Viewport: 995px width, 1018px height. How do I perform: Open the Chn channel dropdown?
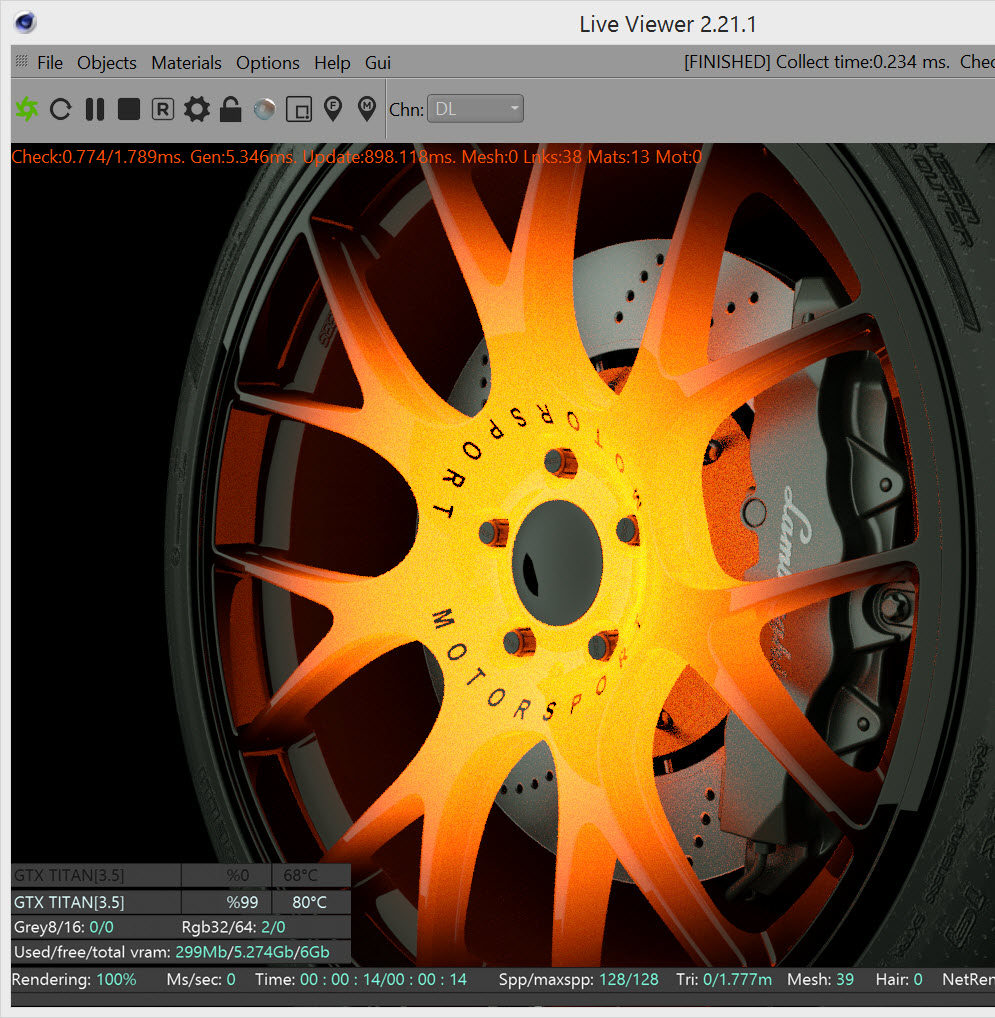point(475,109)
